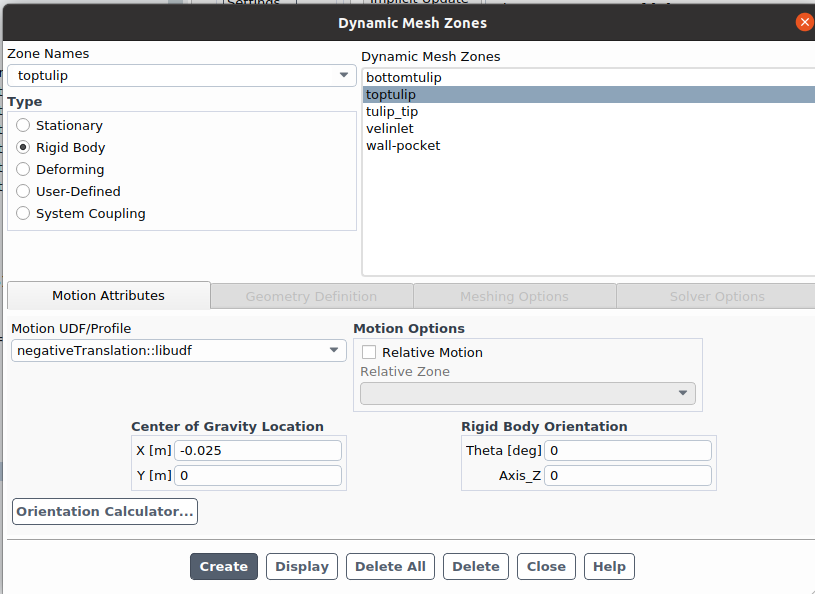The width and height of the screenshot is (815, 594).
Task: Click the Theta [deg] orientation field
Action: pyautogui.click(x=628, y=451)
